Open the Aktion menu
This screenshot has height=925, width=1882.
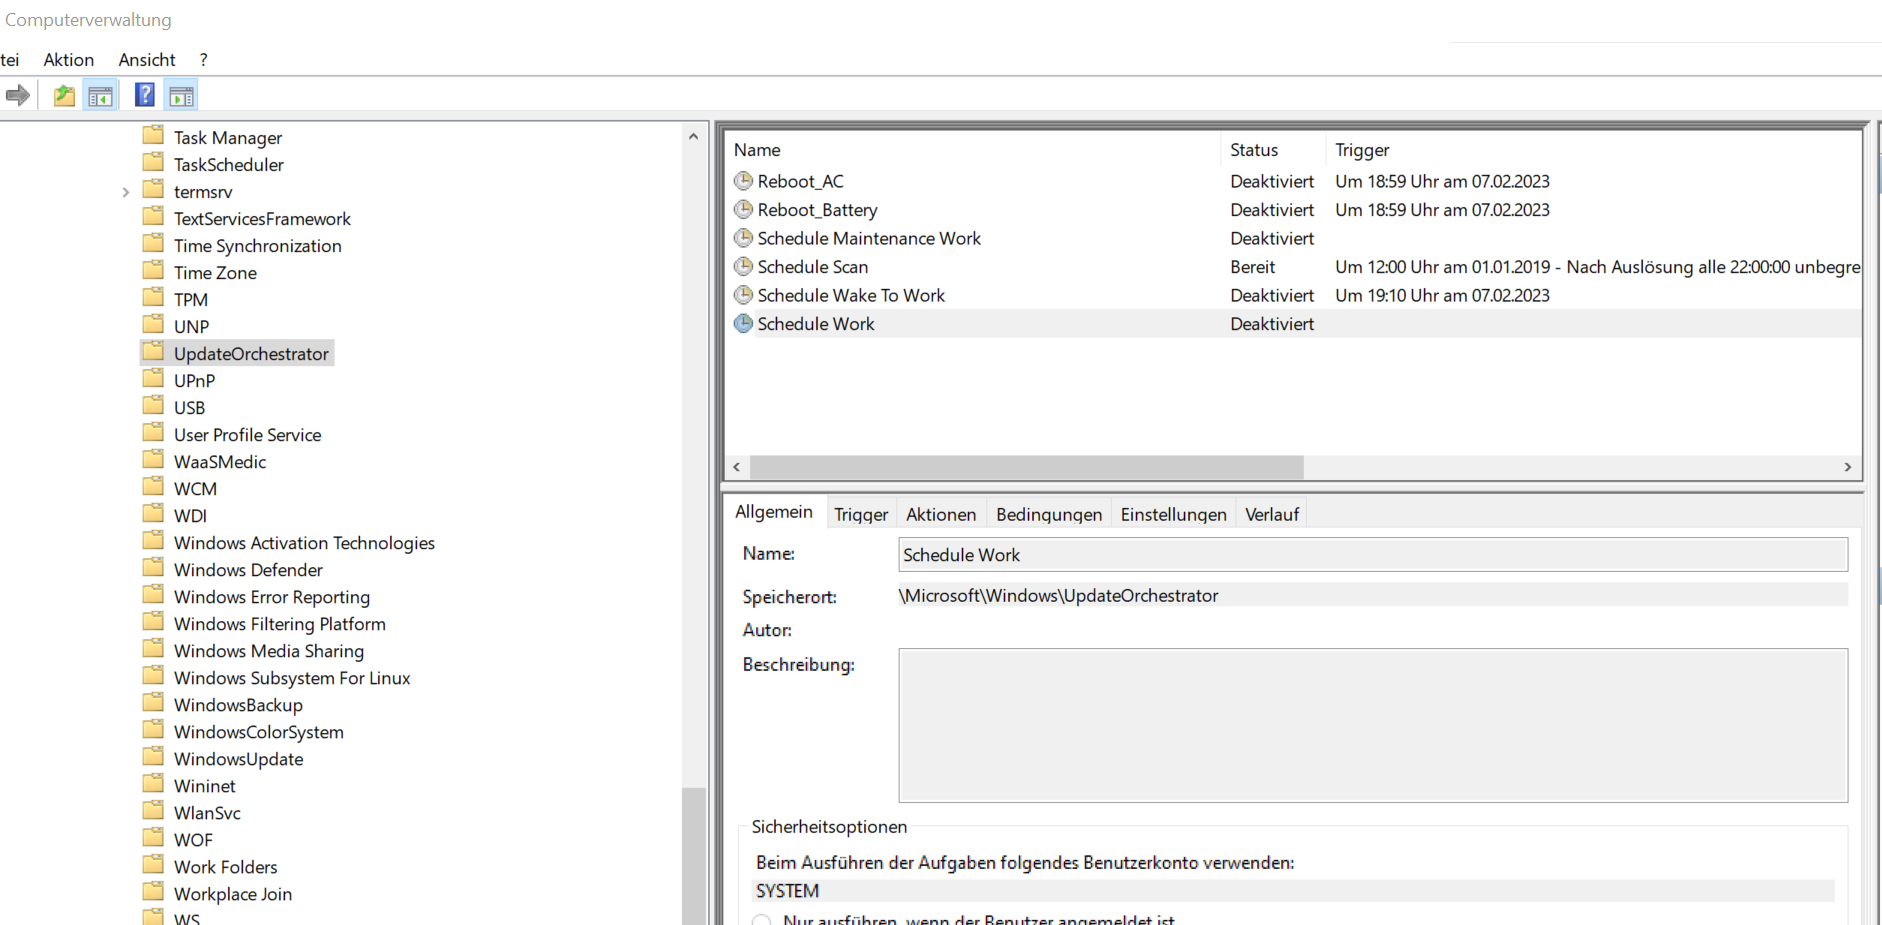(x=69, y=60)
